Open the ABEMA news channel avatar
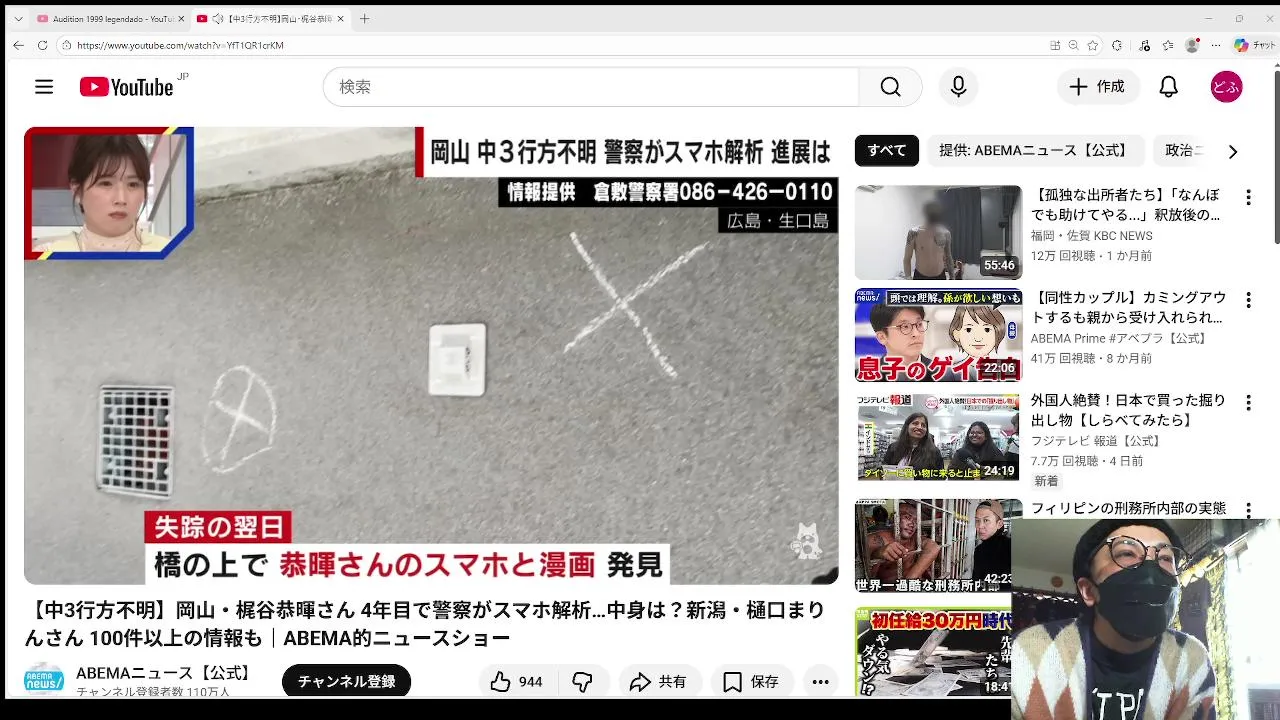Screen dimensions: 1280x720 pos(44,681)
